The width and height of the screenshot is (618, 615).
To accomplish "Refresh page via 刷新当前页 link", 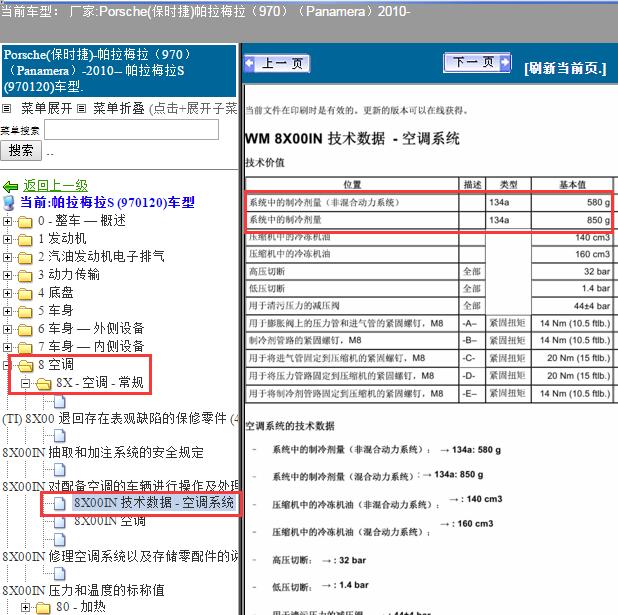I will tap(565, 68).
